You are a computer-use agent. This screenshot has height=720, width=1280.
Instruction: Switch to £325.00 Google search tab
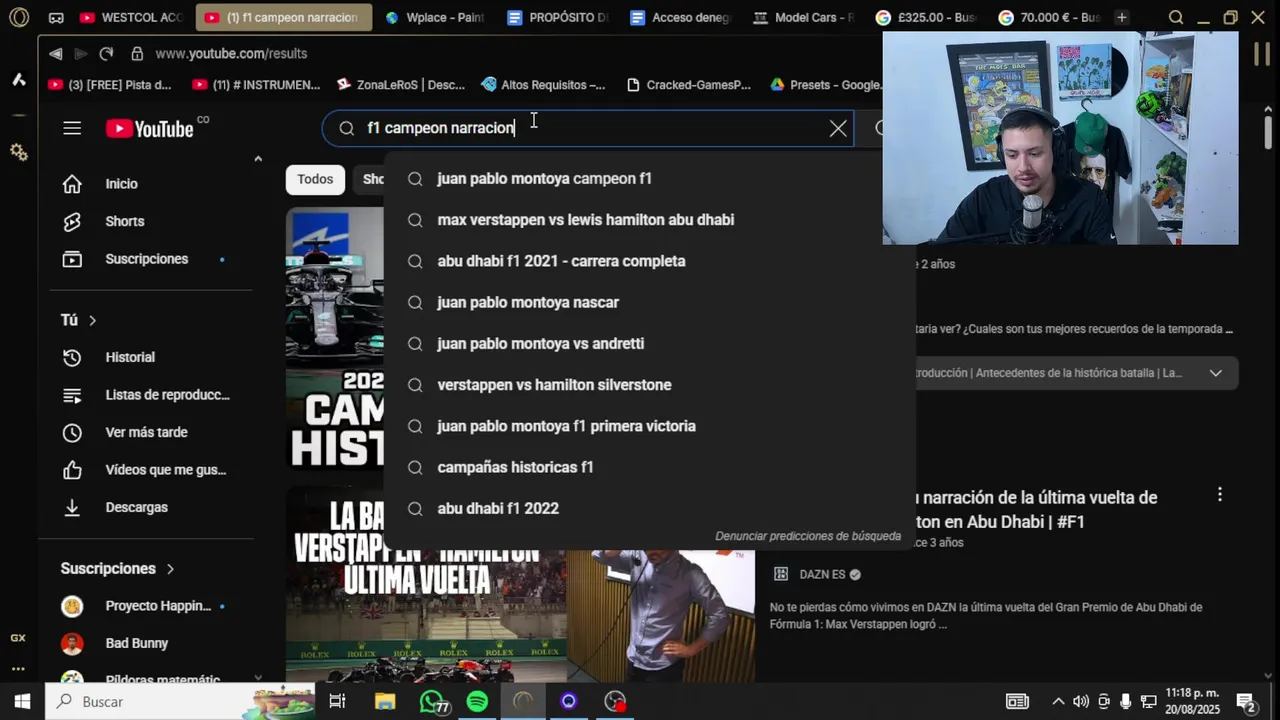[x=927, y=18]
